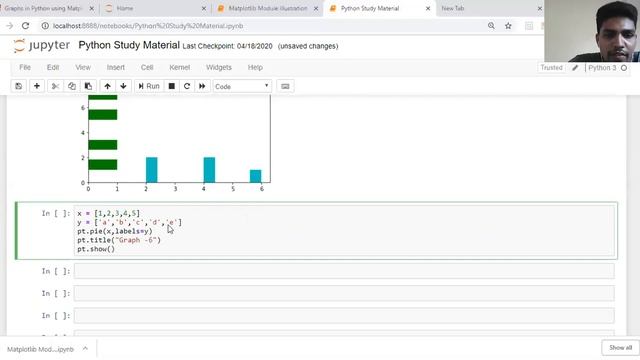Viewport: 640px width, 360px height.
Task: Move selected cell up arrow
Action: pyautogui.click(x=107, y=86)
